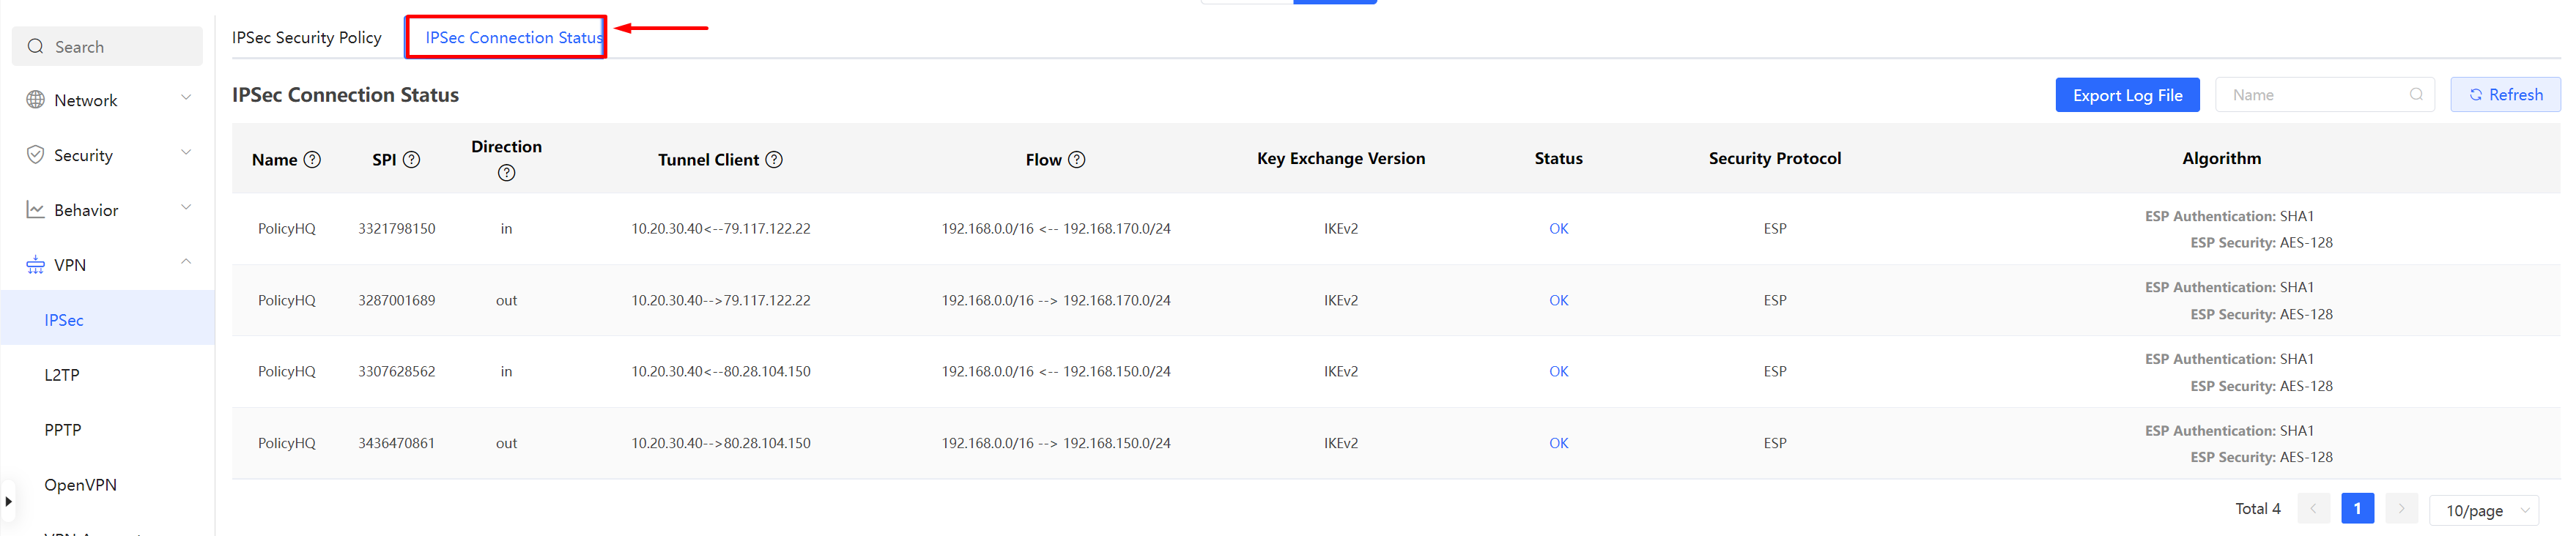Click IKEv2 cell for SPI 3287001689
Image resolution: width=2576 pixels, height=536 pixels.
1341,301
